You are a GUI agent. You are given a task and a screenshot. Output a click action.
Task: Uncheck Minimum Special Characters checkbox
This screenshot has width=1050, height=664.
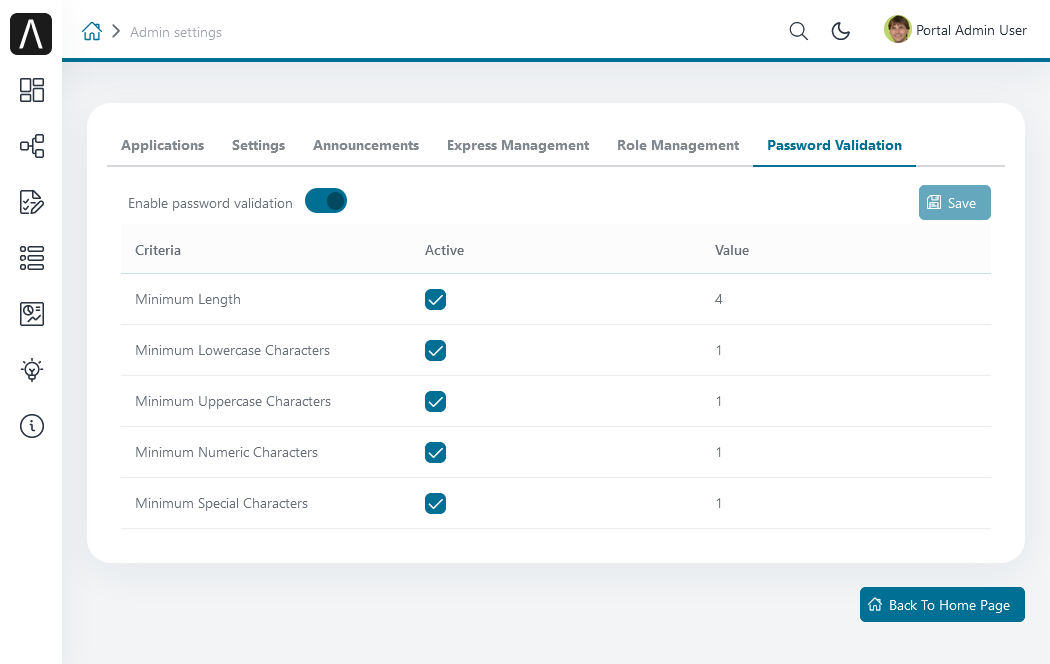point(435,503)
